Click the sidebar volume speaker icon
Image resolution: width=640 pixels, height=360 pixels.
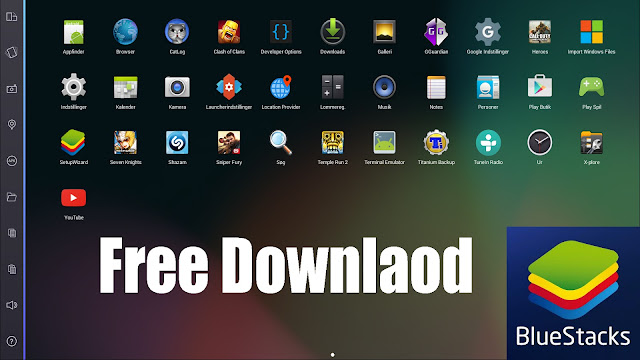coord(11,305)
